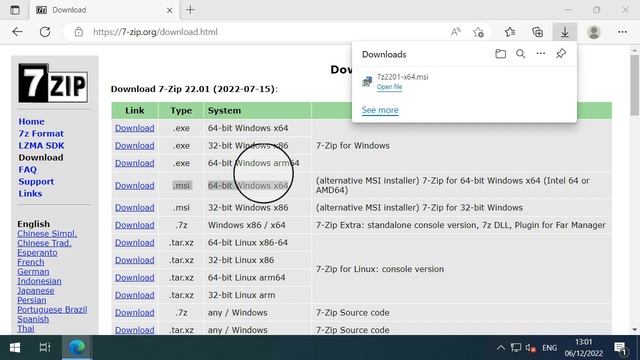Go back with the browser back arrow
This screenshot has height=360, width=640.
(x=17, y=32)
